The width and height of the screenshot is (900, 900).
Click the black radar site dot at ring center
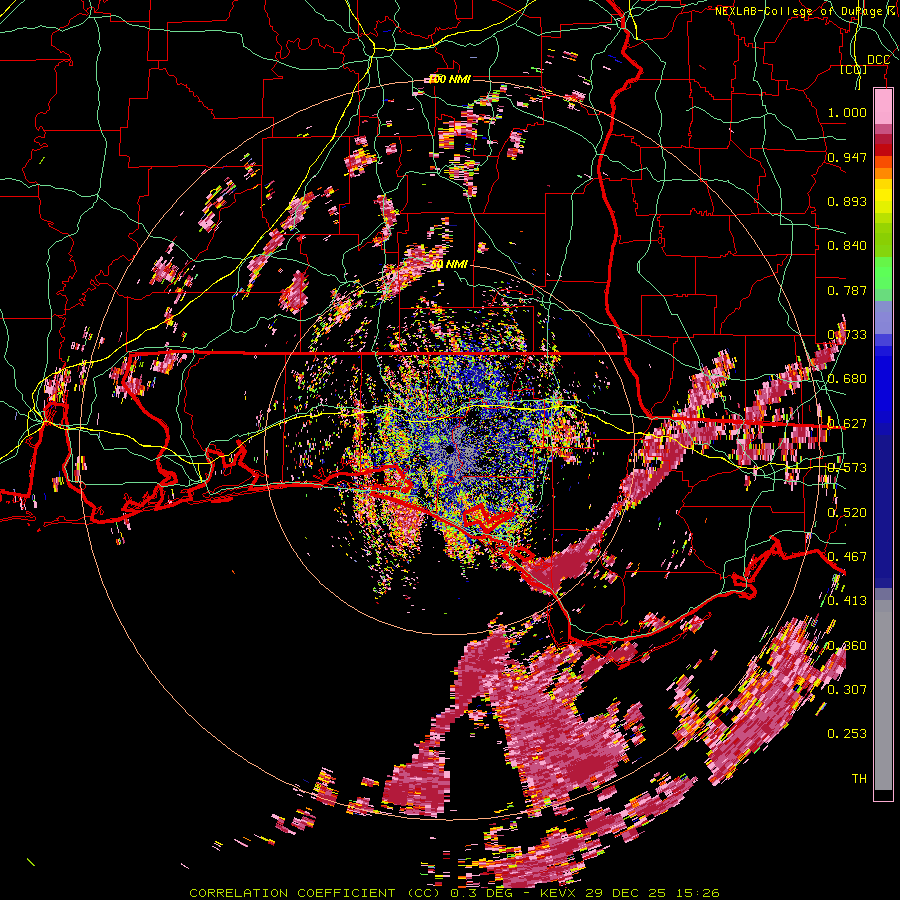point(449,449)
